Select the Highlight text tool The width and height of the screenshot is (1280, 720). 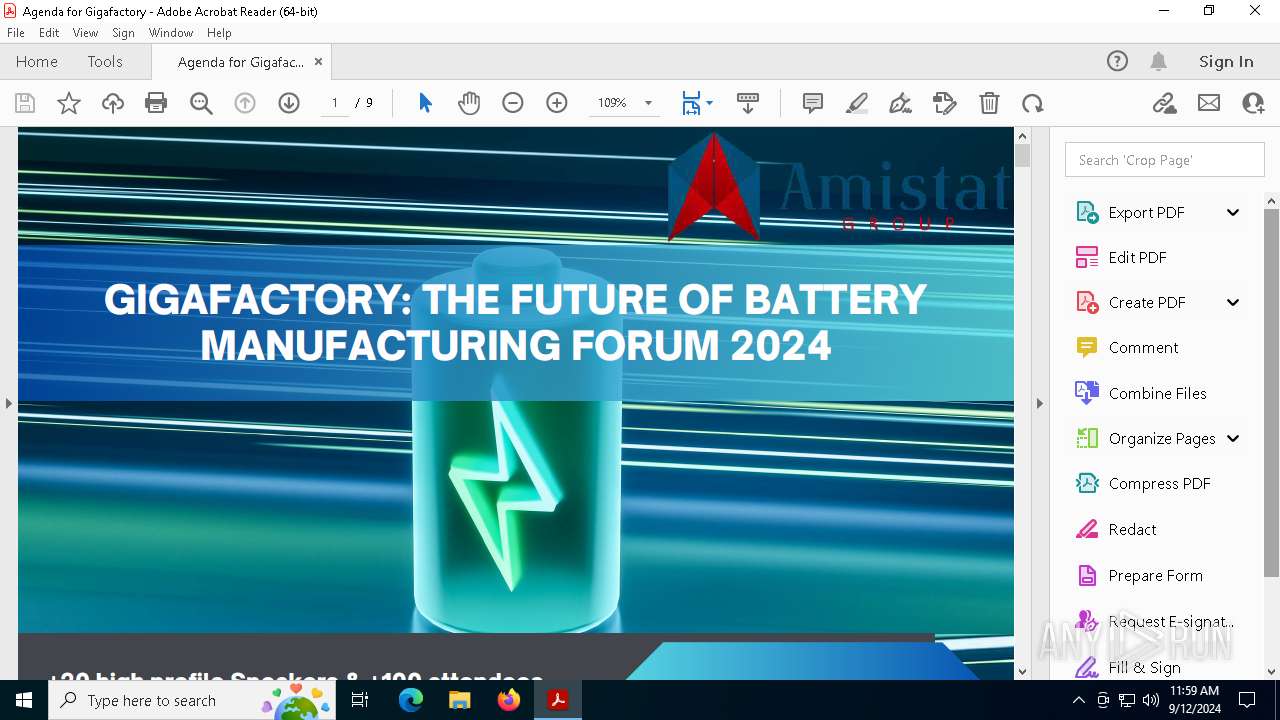[857, 103]
